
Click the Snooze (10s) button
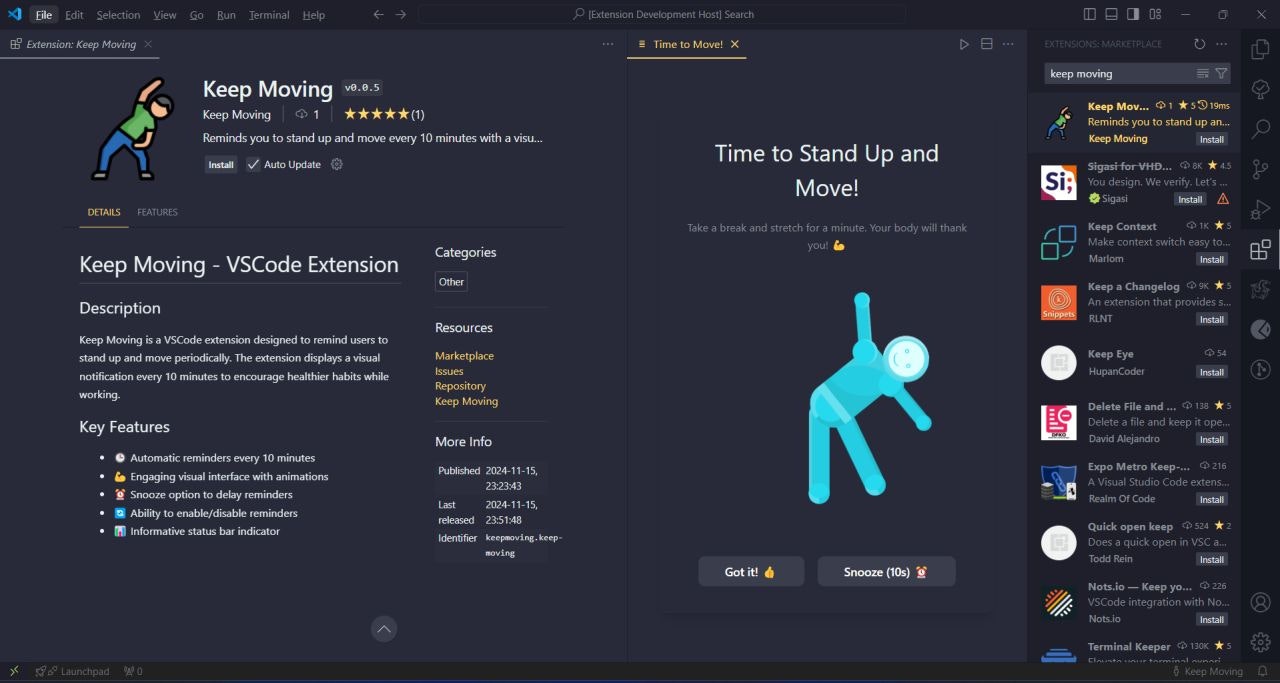tap(886, 572)
